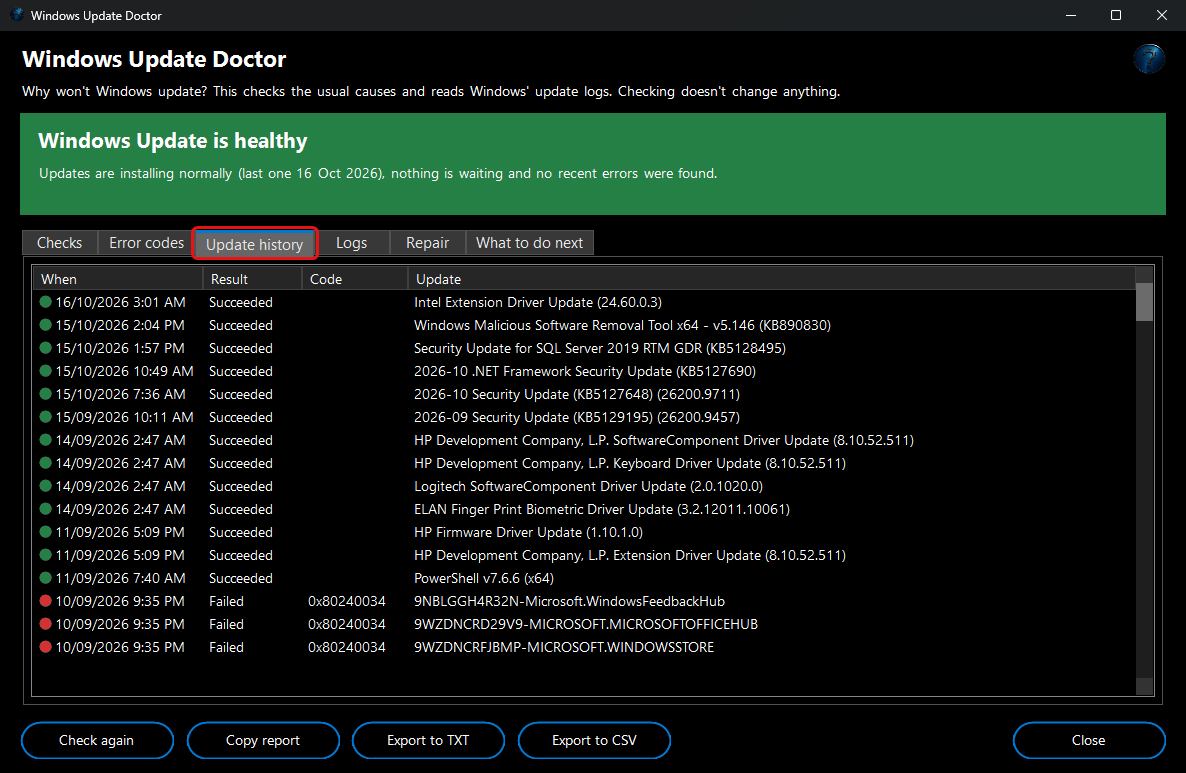
Task: Select Security Update for SQL Server 2019 row
Action: click(x=584, y=348)
